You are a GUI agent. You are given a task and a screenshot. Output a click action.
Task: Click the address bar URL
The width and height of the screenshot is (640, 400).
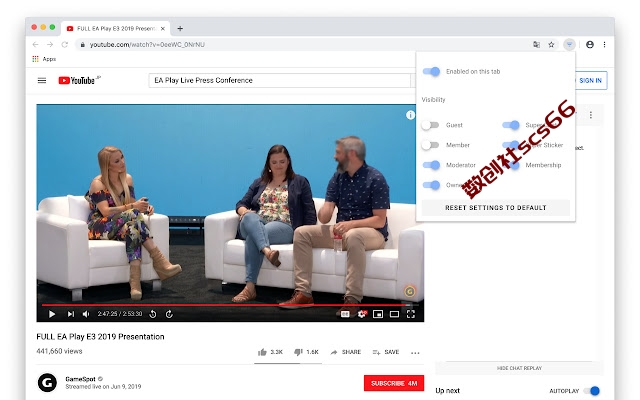147,44
